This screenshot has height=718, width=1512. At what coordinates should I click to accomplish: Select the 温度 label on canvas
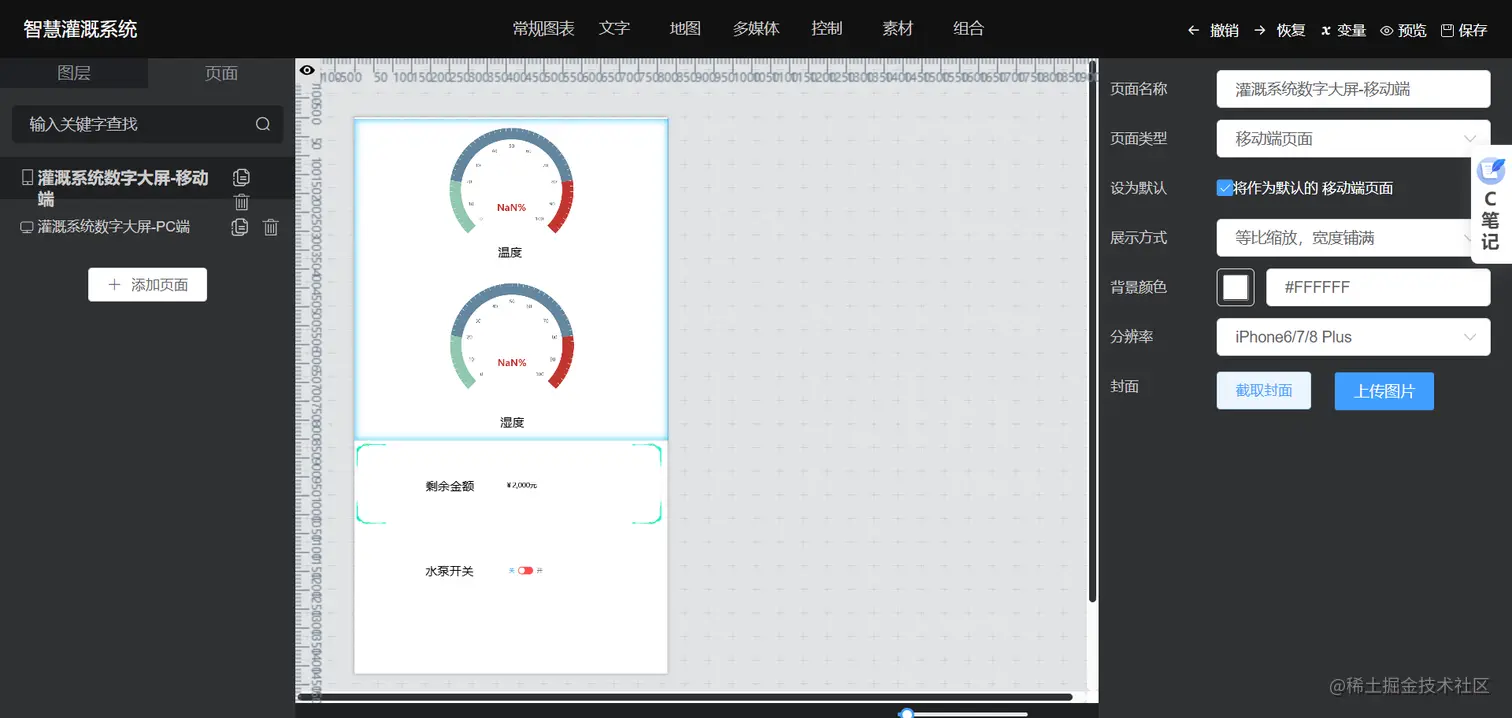(510, 252)
